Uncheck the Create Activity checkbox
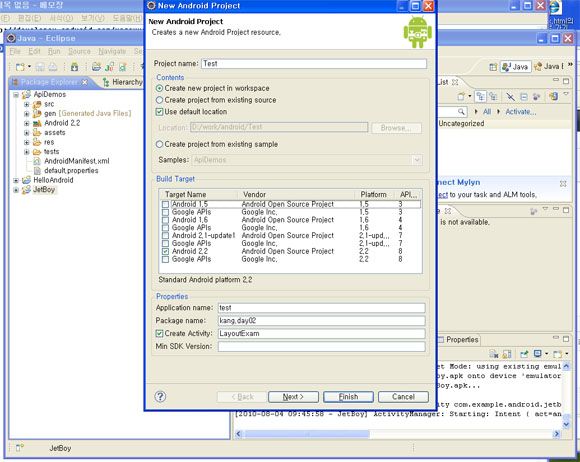 (159, 333)
